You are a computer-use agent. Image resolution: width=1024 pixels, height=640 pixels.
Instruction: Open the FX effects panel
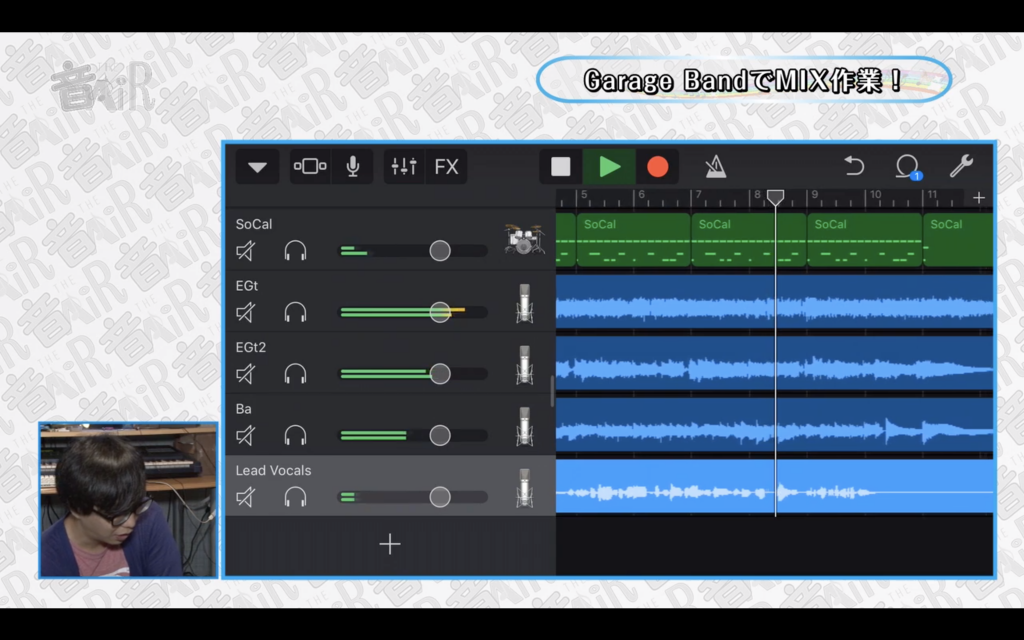pyautogui.click(x=446, y=167)
